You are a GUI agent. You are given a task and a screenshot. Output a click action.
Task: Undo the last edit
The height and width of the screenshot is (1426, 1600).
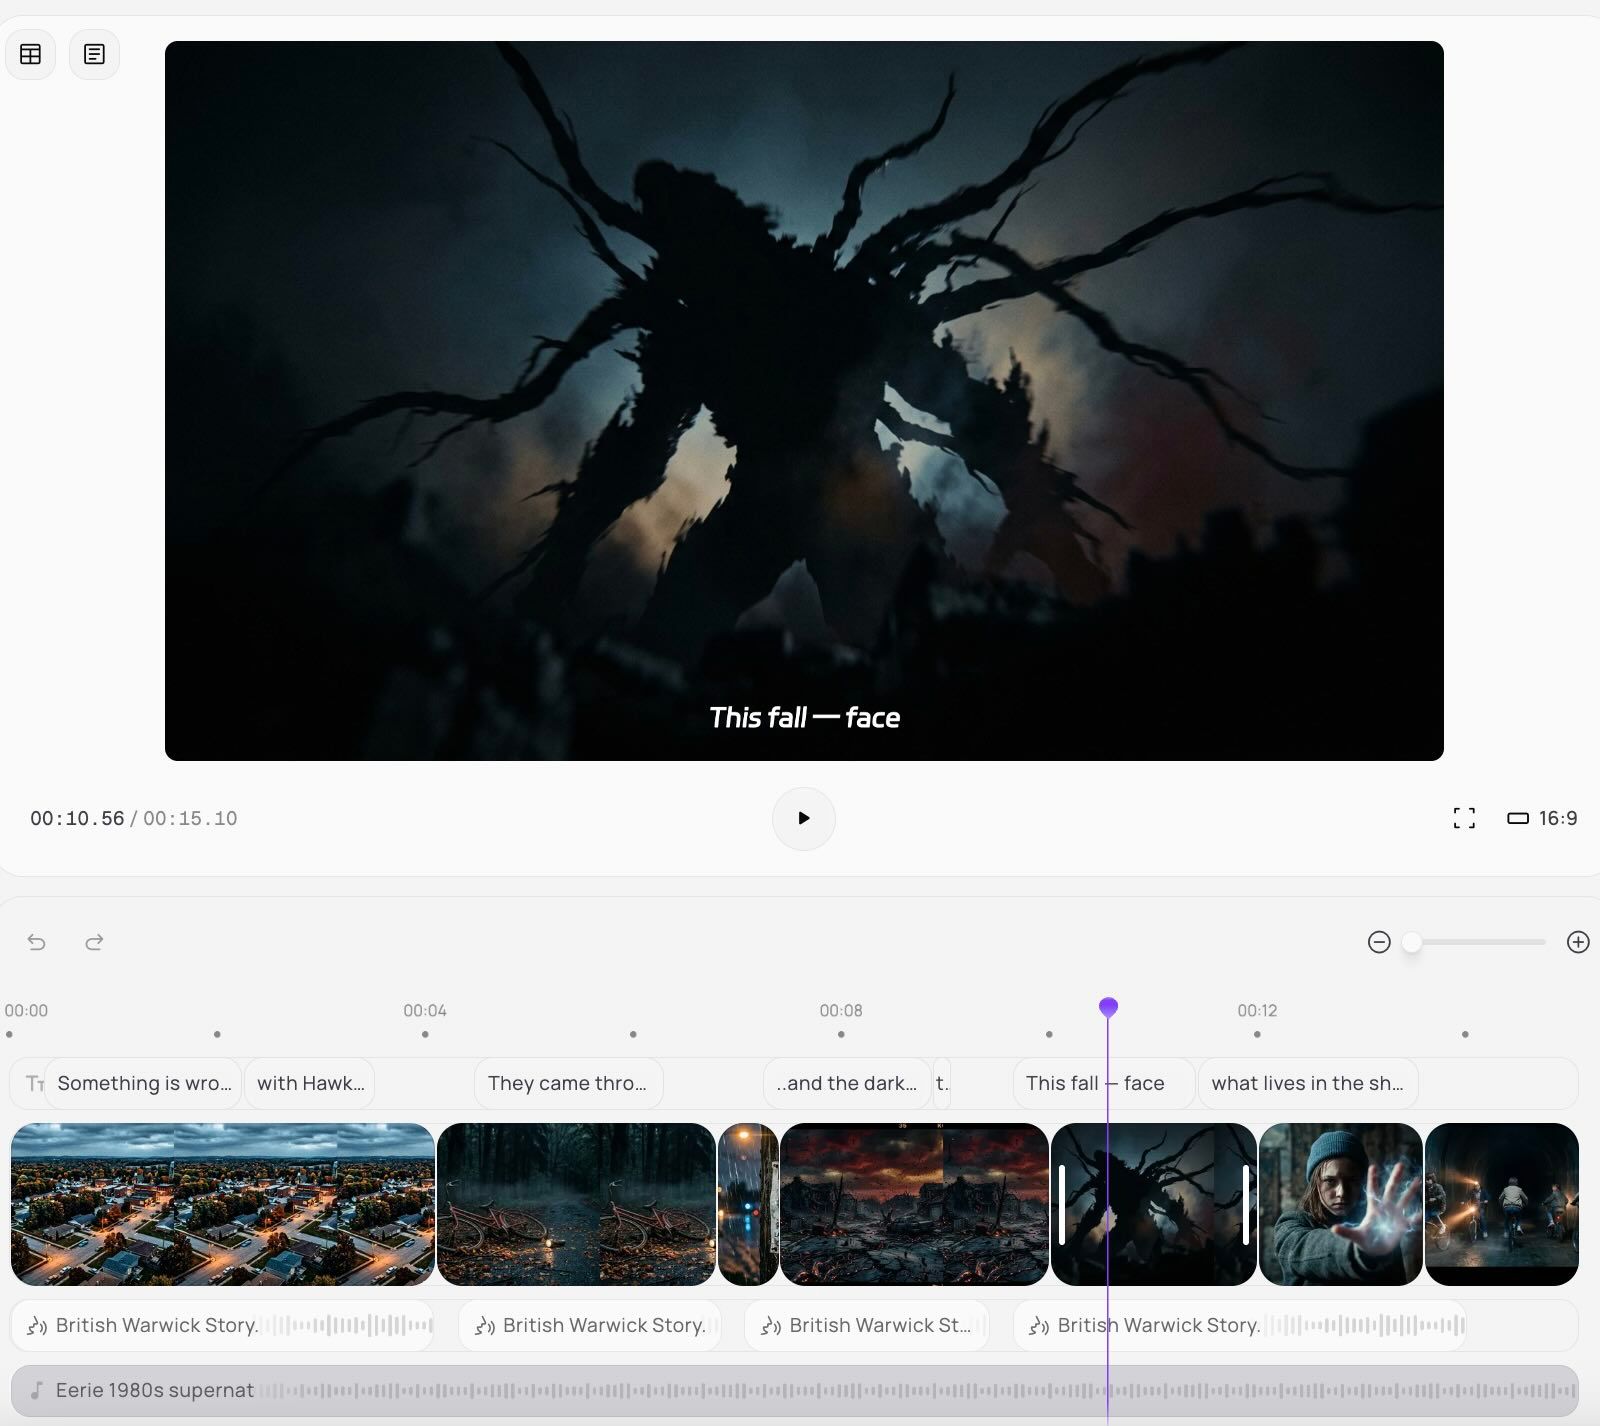pos(37,942)
